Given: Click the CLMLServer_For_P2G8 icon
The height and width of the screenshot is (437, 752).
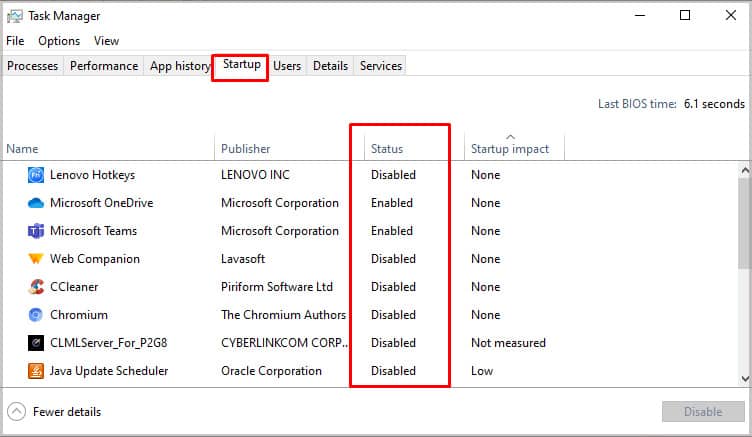Looking at the screenshot, I should tap(35, 343).
